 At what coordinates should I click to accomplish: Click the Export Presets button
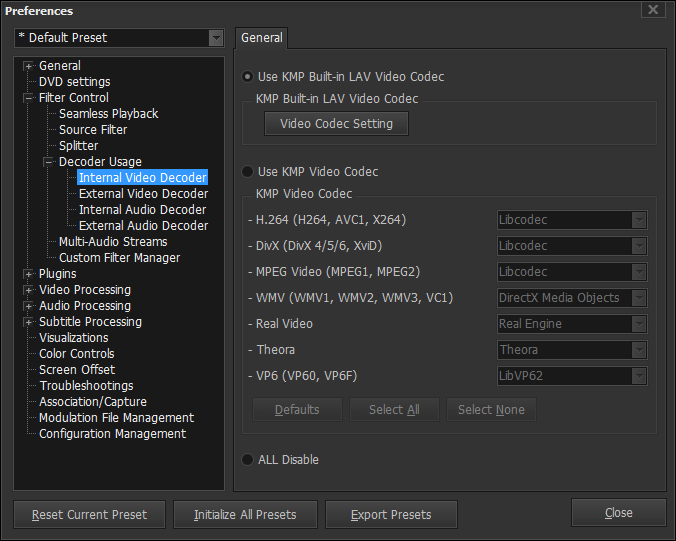click(391, 514)
